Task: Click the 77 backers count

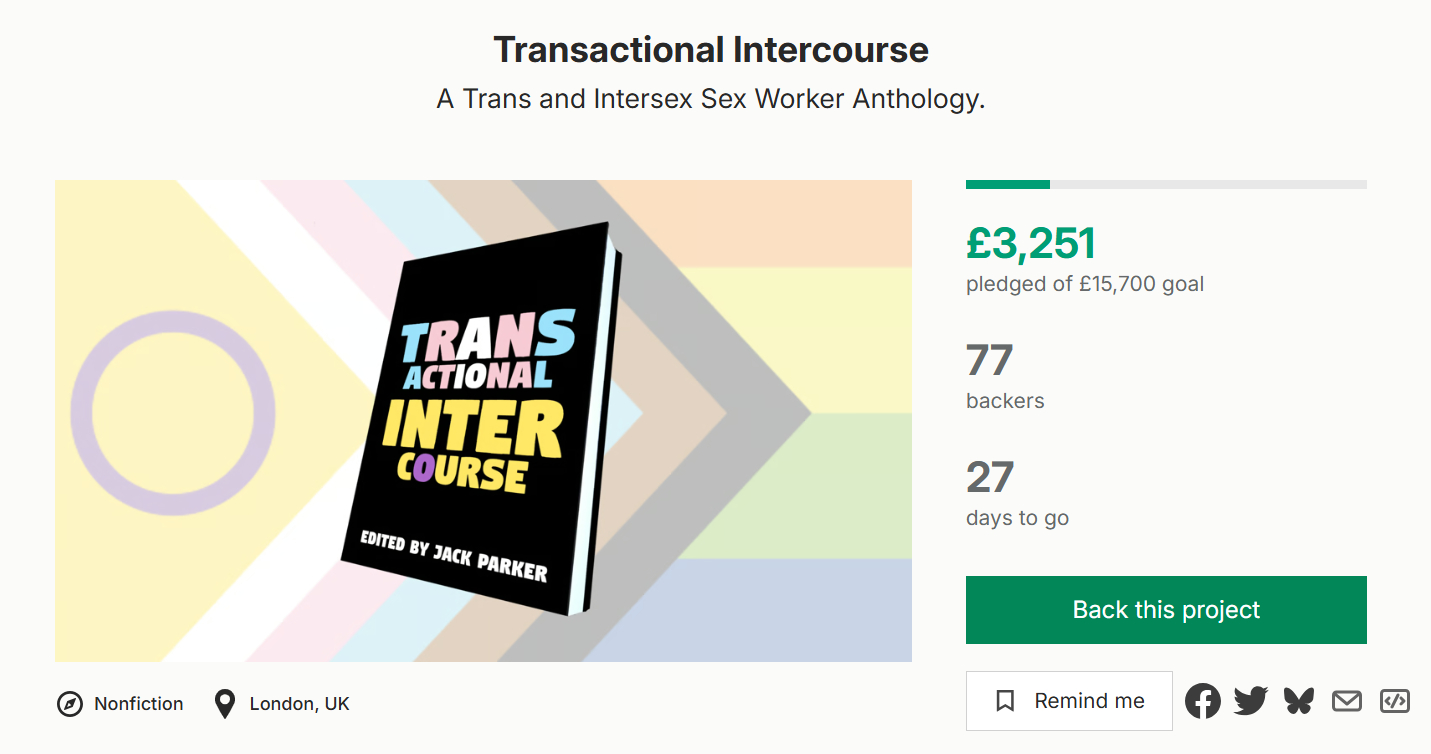Action: (x=990, y=360)
